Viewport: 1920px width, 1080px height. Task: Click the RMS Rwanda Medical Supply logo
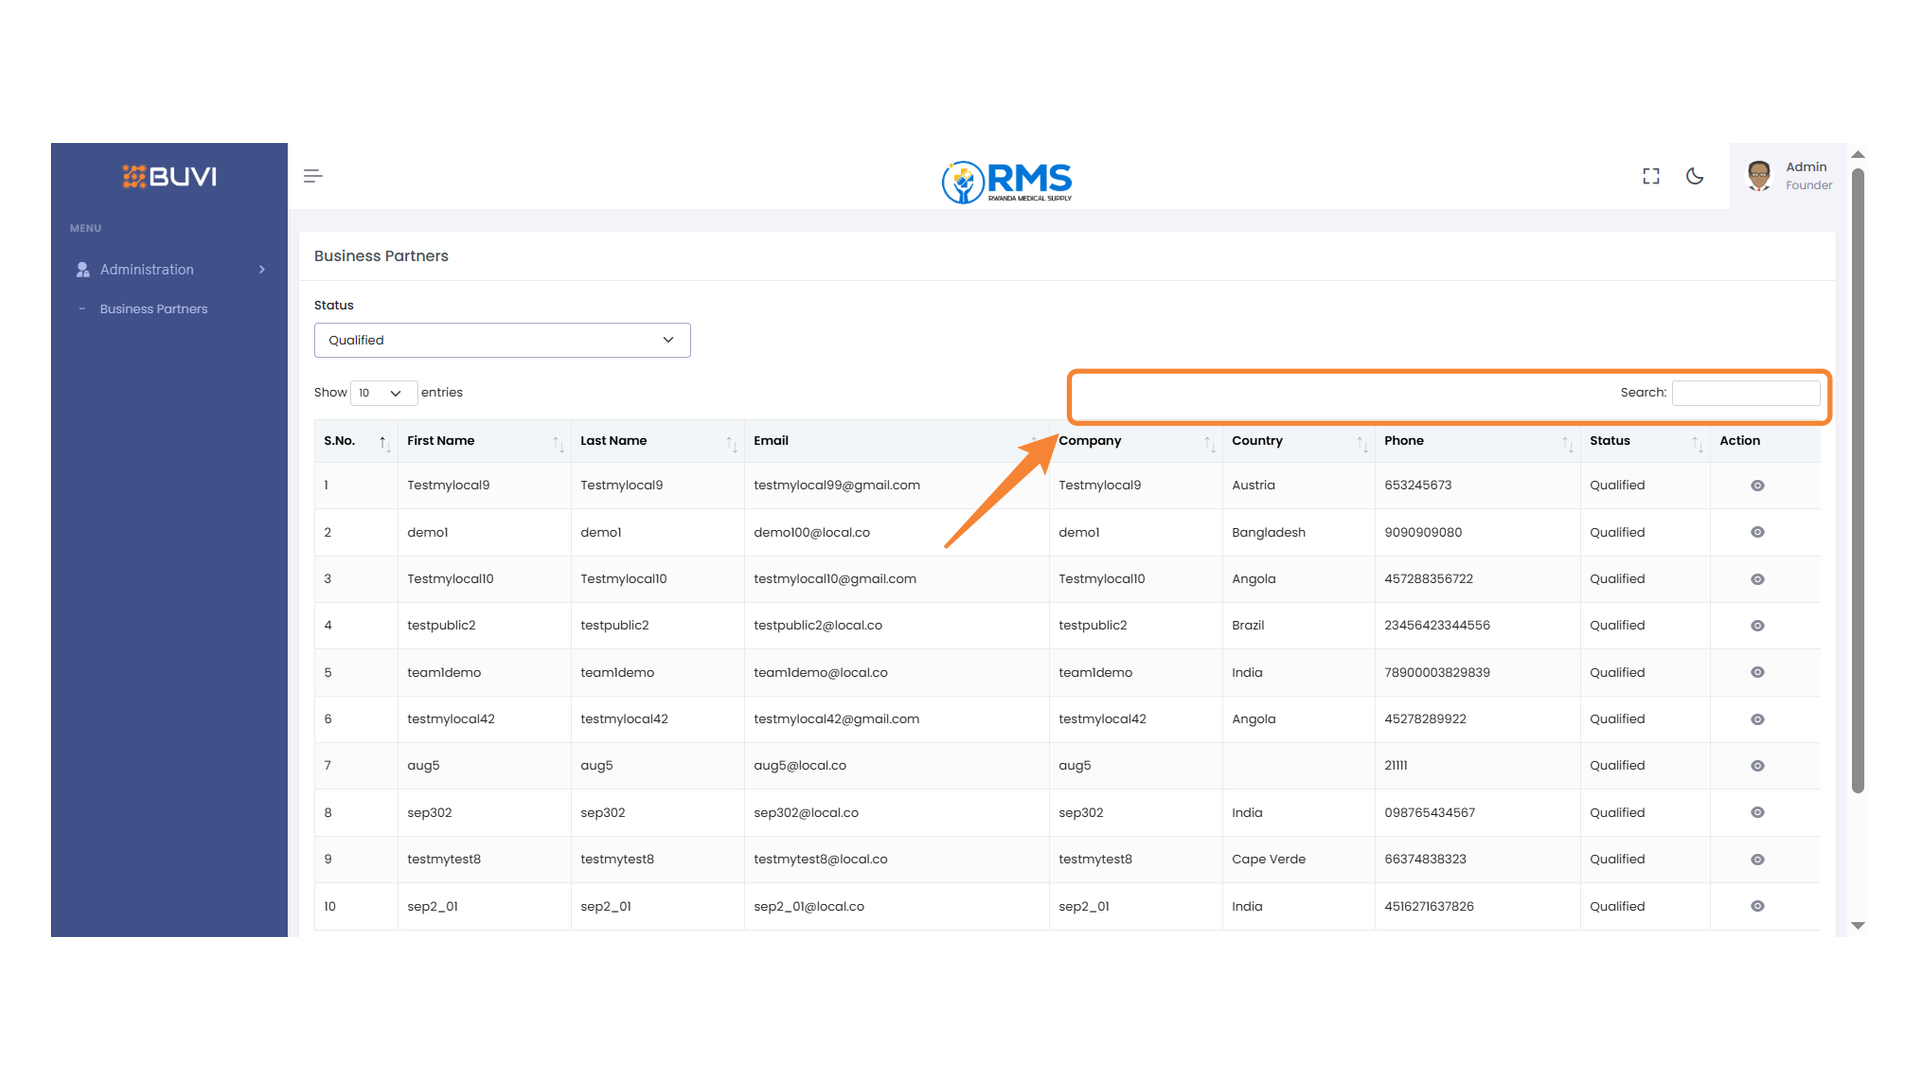point(1007,182)
